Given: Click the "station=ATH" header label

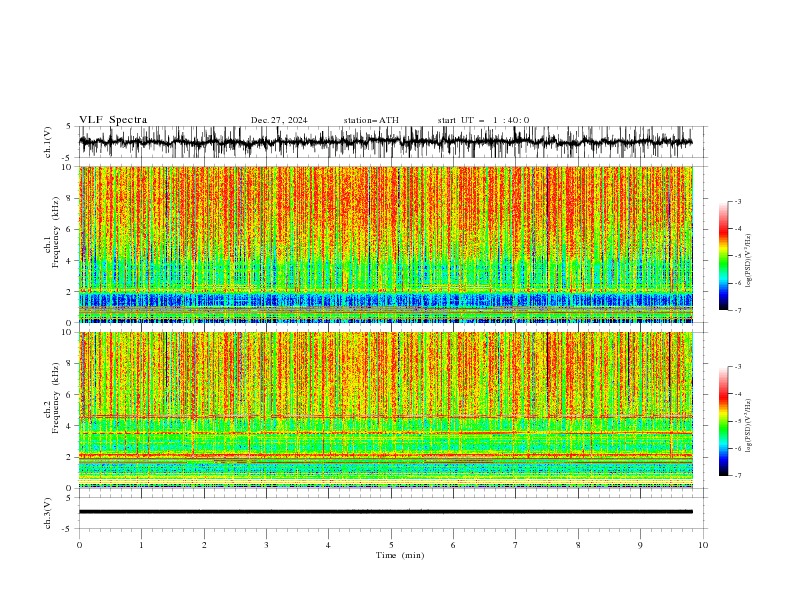Looking at the screenshot, I should click(371, 120).
